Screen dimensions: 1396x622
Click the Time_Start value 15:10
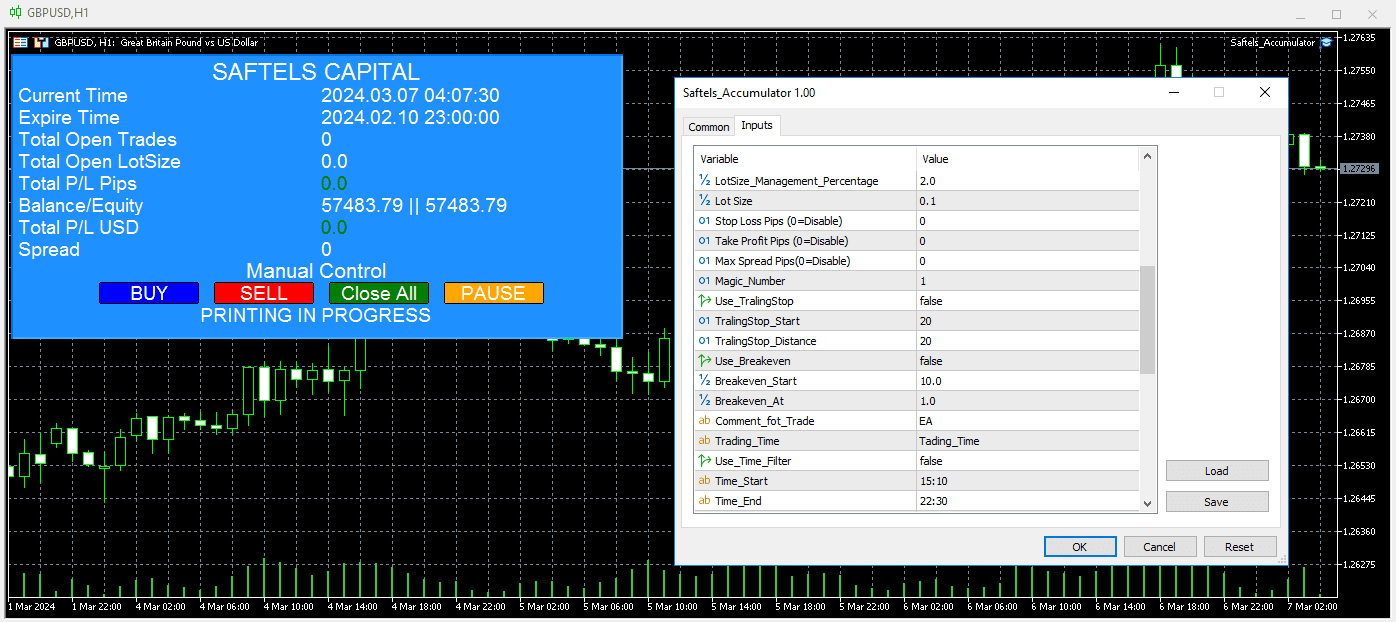click(1027, 481)
